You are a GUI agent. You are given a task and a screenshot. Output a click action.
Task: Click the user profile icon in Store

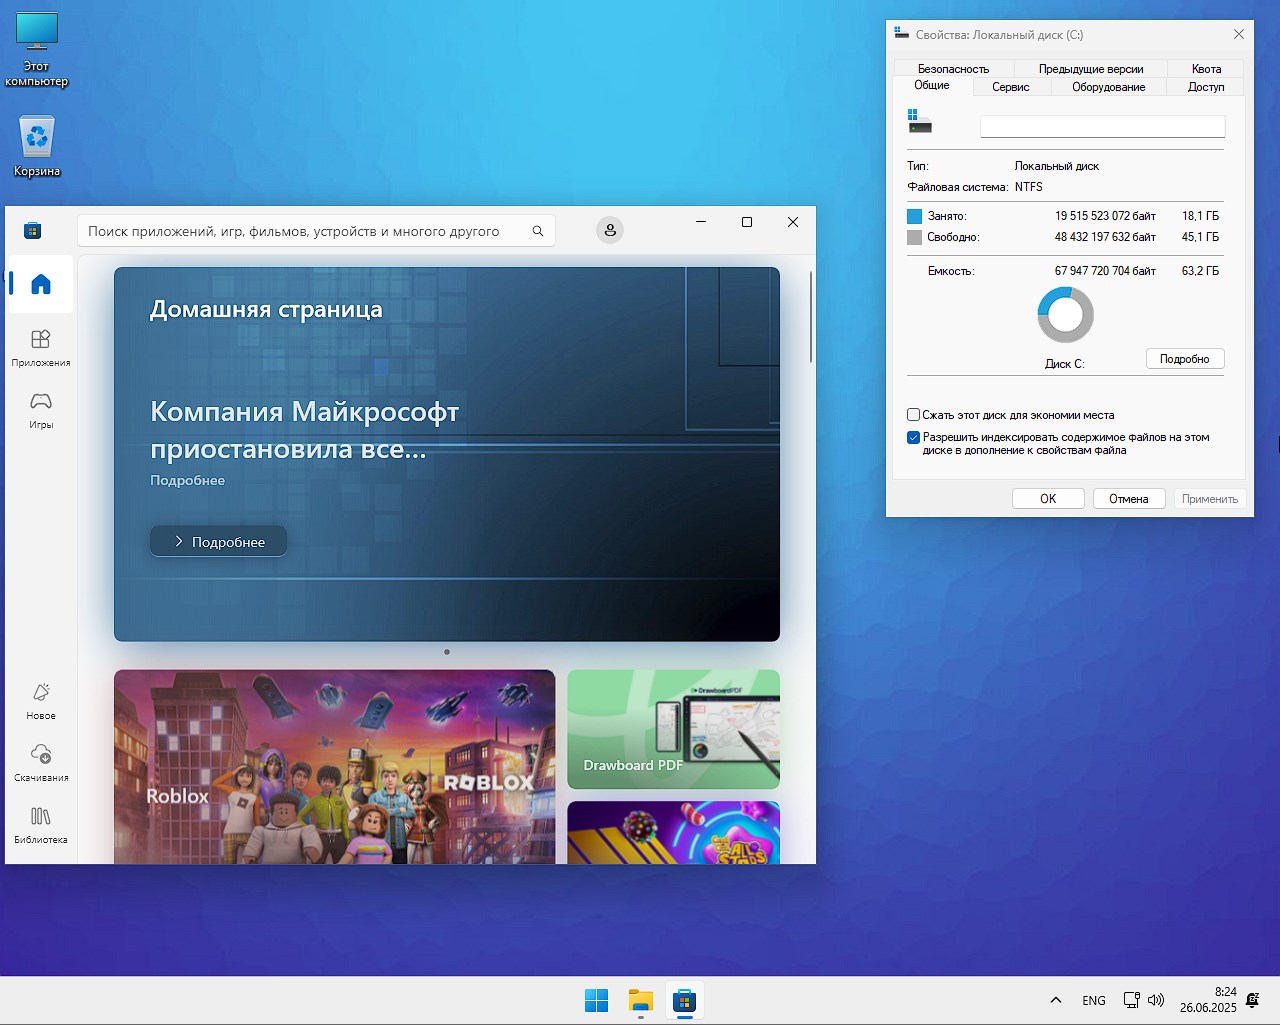click(609, 231)
